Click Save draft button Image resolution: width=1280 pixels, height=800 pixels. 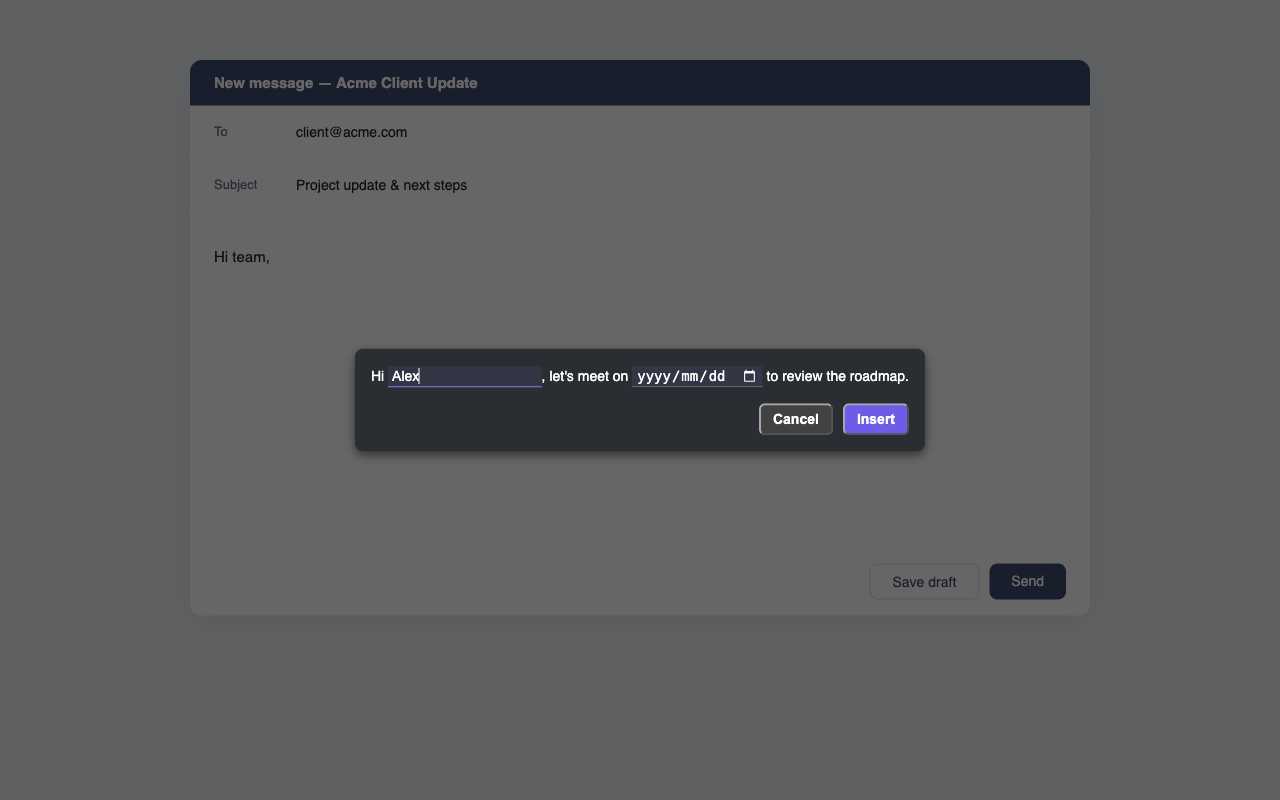pos(924,582)
